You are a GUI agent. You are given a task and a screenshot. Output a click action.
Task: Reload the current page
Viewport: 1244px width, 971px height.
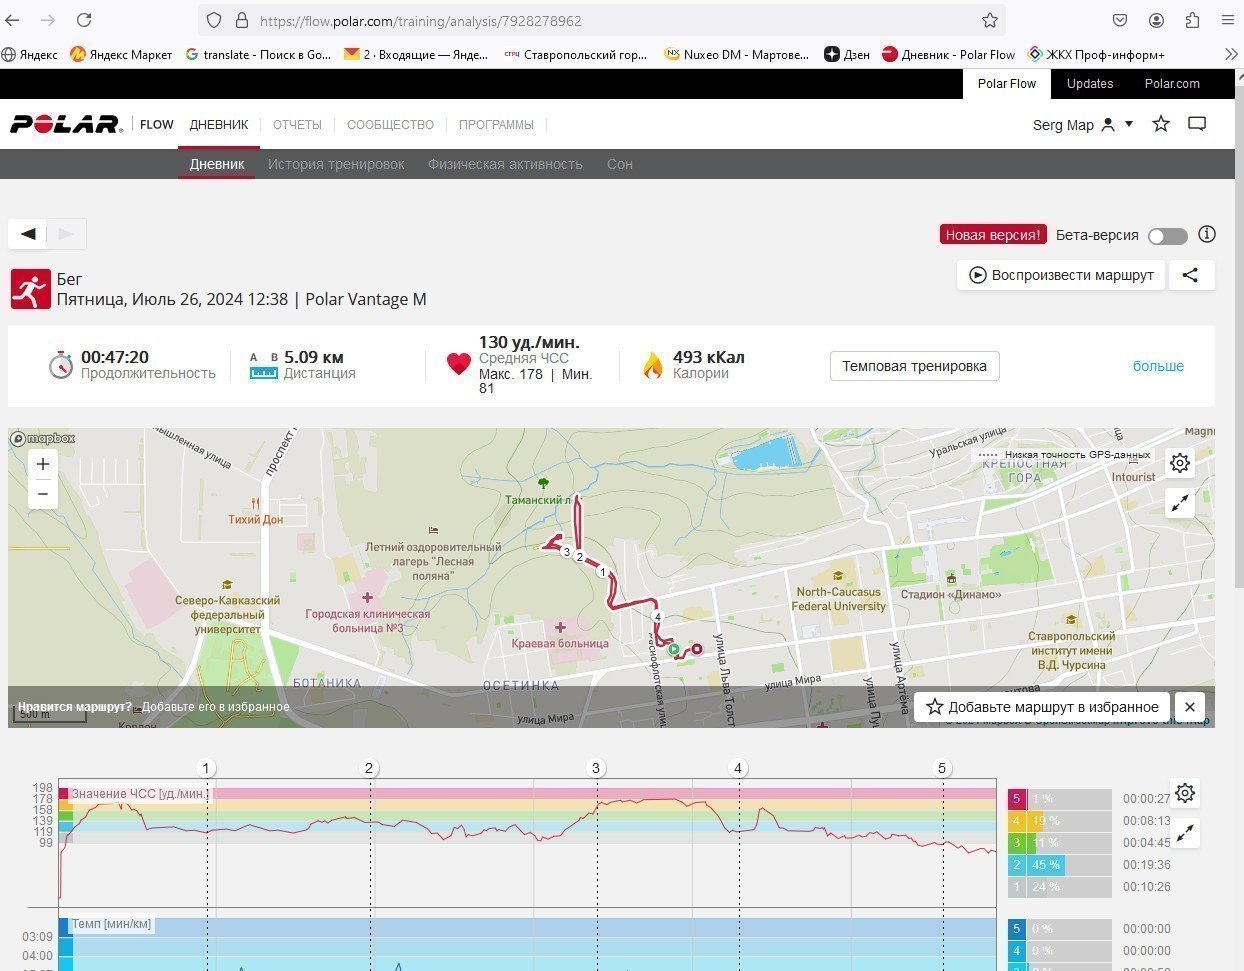84,20
